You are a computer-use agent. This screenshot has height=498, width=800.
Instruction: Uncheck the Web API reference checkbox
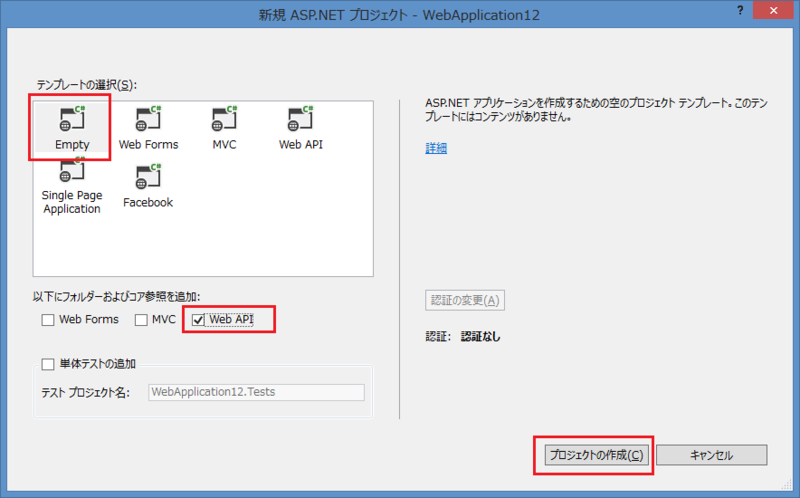198,320
